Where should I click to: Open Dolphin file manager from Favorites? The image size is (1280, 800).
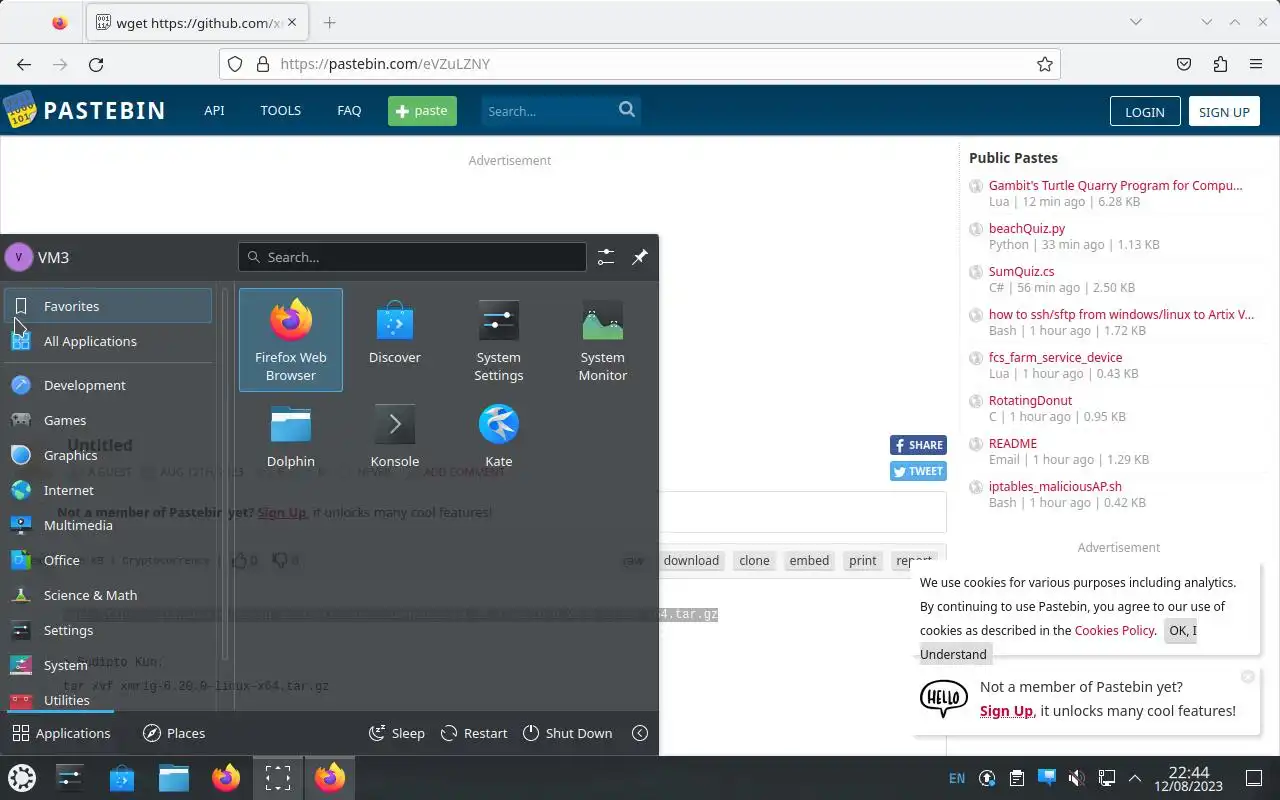tap(291, 436)
